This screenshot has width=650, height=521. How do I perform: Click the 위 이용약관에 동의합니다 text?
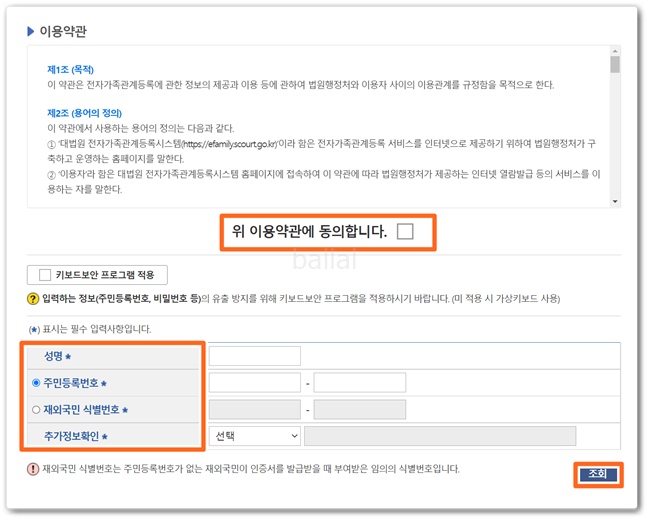tap(309, 231)
